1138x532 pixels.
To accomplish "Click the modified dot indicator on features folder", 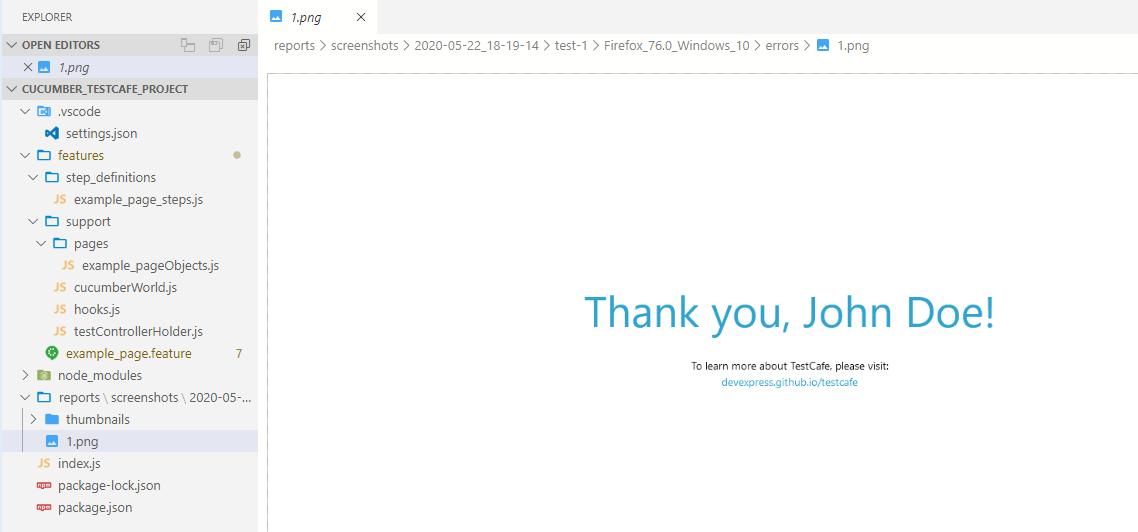I will (237, 155).
